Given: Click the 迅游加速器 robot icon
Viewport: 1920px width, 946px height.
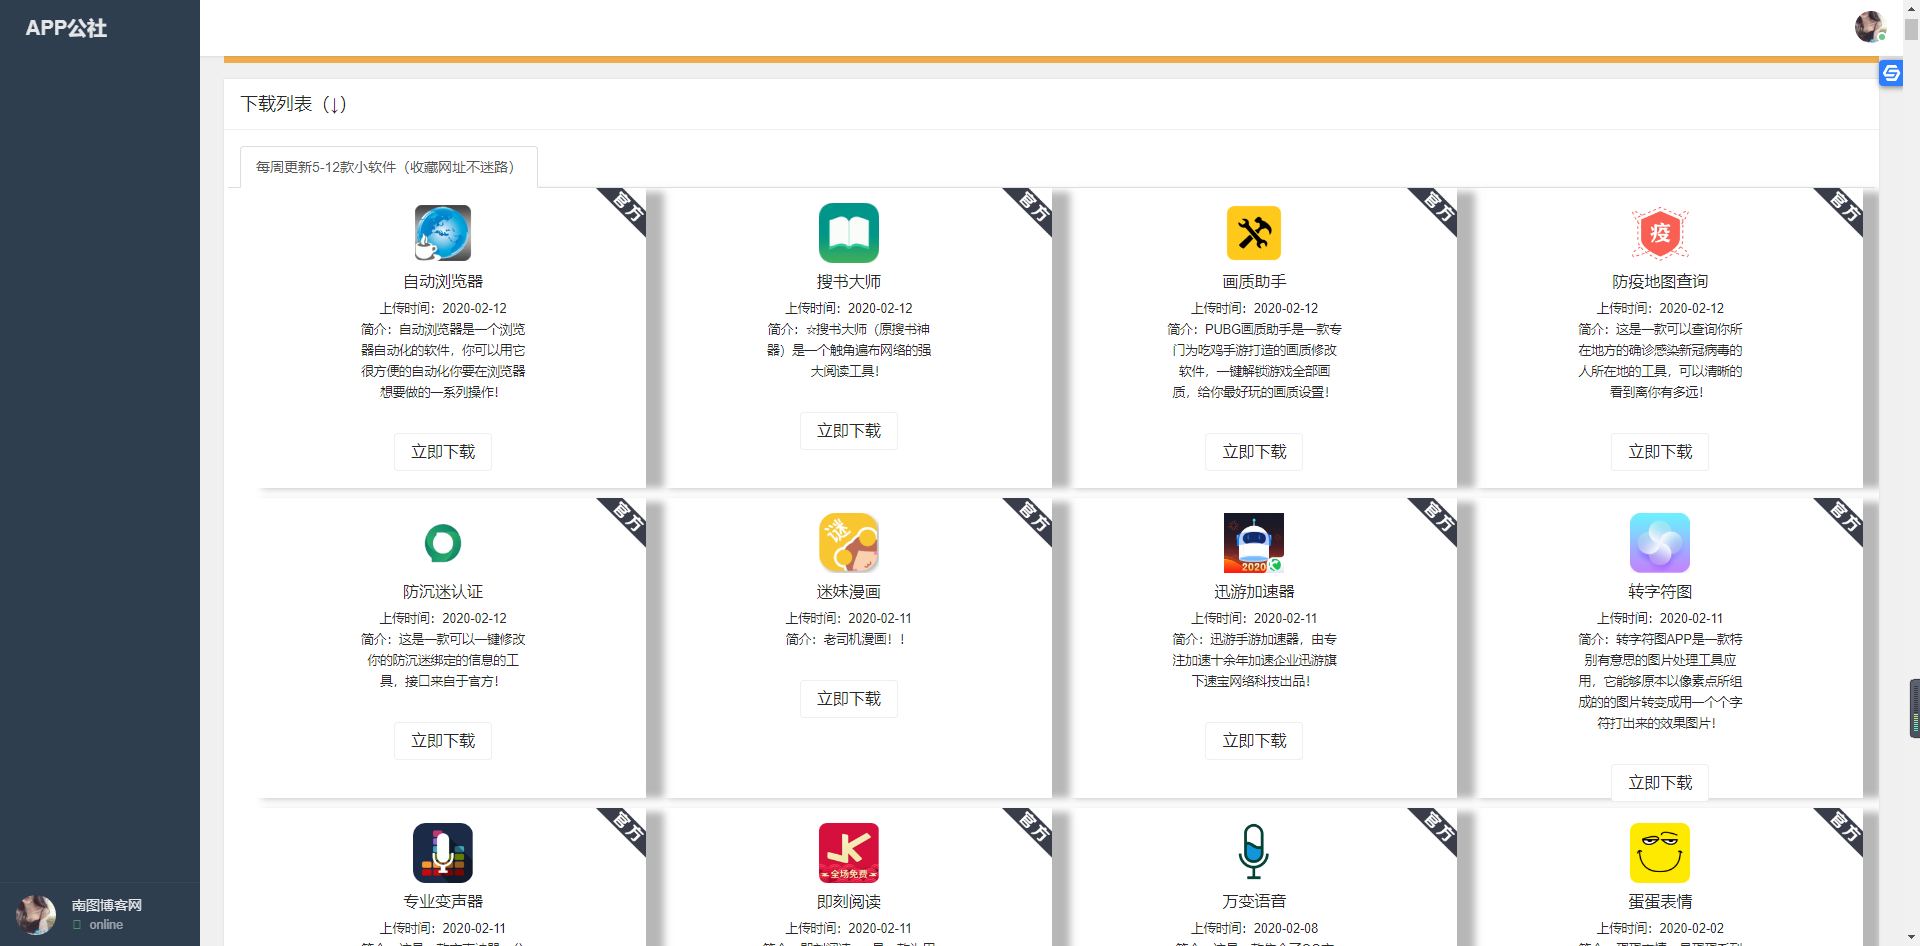Looking at the screenshot, I should click(1253, 543).
